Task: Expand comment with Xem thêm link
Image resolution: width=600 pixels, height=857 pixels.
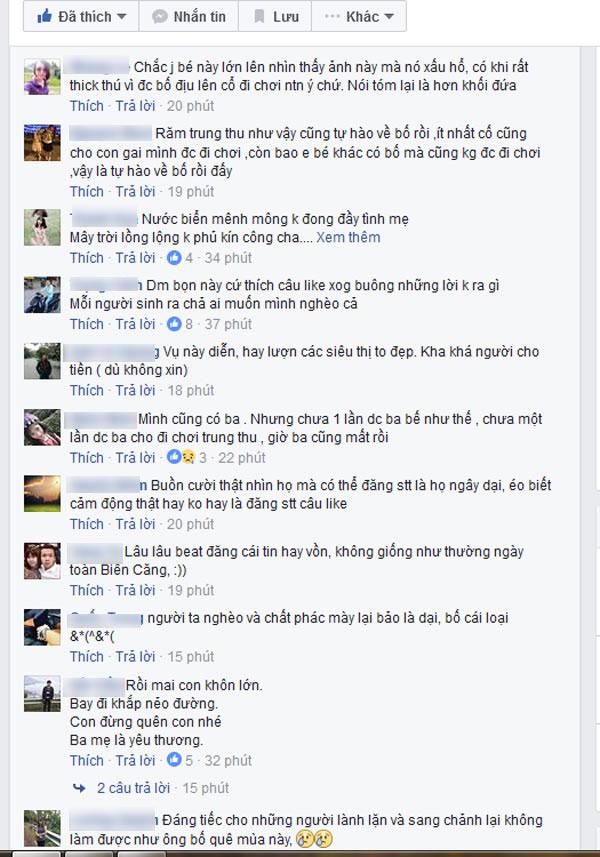Action: 348,237
